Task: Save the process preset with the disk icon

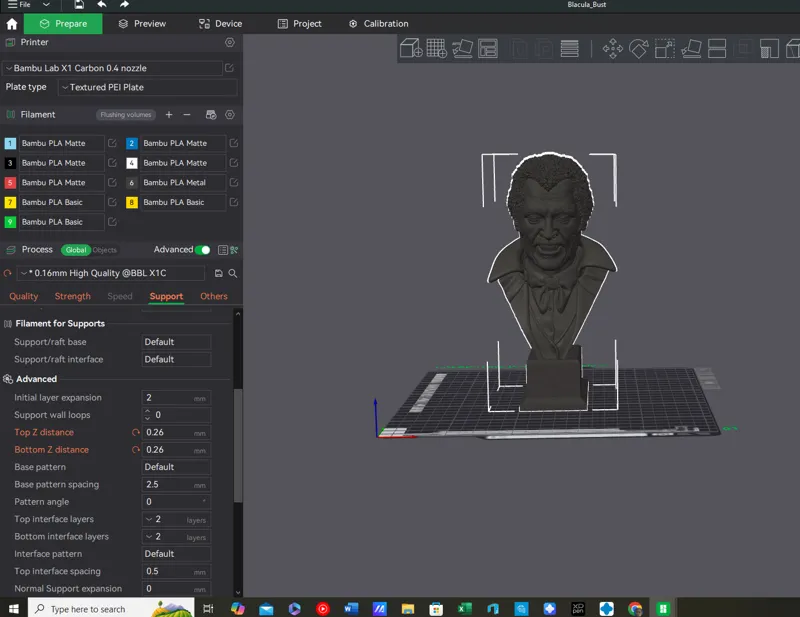Action: [x=218, y=274]
